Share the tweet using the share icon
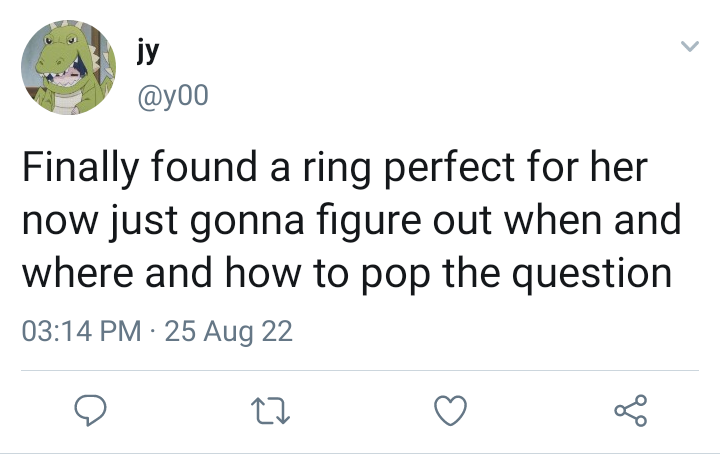 click(x=631, y=410)
